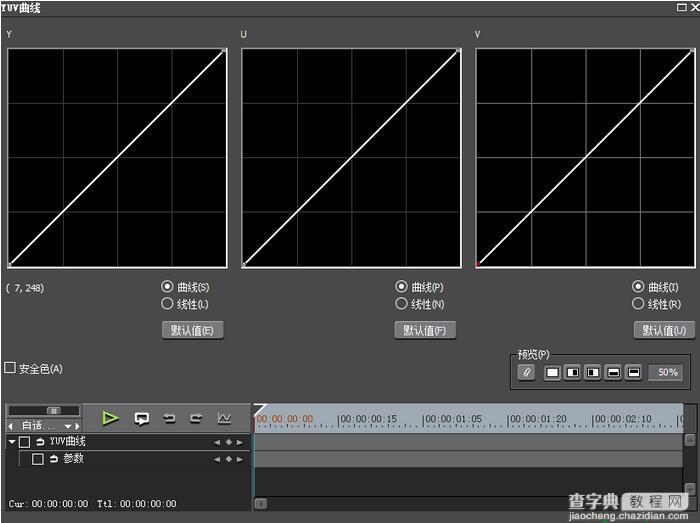Click the right arrow beside 自适 dropdown

click(77, 426)
